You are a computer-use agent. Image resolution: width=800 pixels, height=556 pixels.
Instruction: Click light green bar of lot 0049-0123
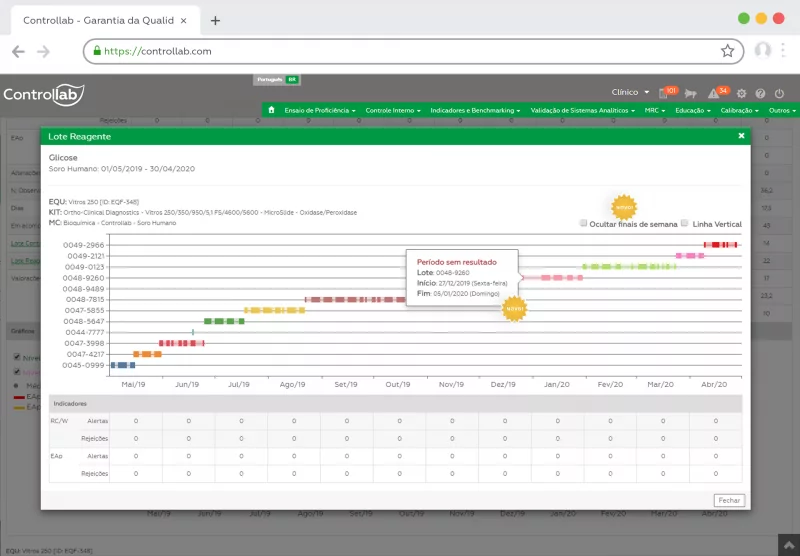coord(629,266)
